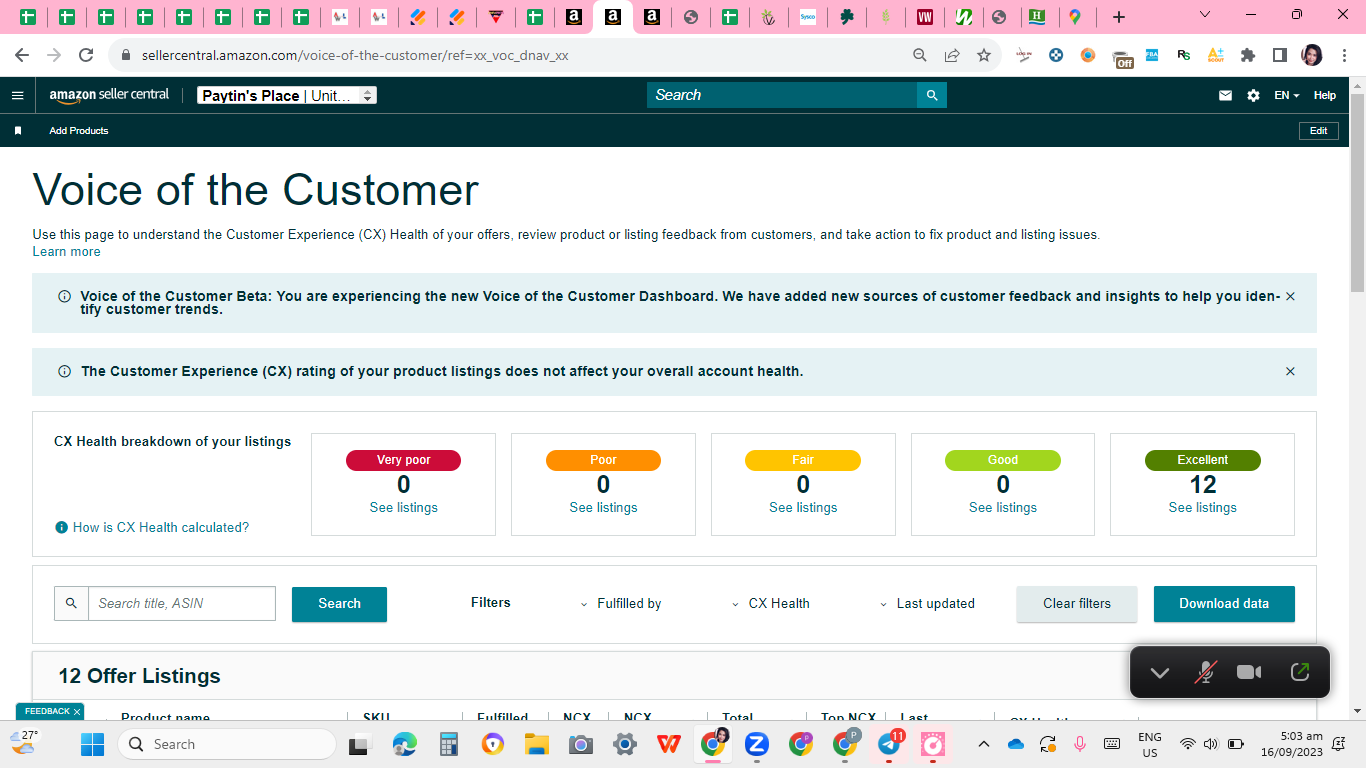Click the magnifier button beside the Seller Central search box
Image resolution: width=1366 pixels, height=768 pixels.
[932, 95]
